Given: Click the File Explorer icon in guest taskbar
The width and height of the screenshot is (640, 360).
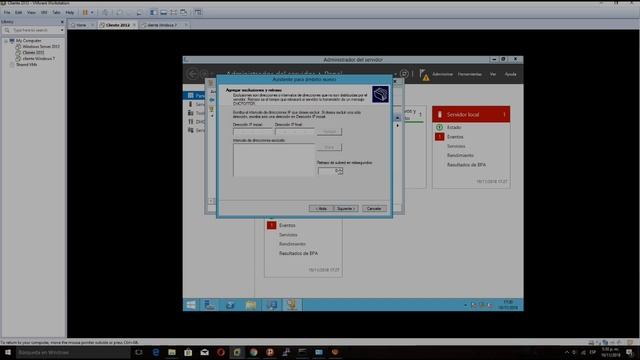Looking at the screenshot, I should 251,305.
